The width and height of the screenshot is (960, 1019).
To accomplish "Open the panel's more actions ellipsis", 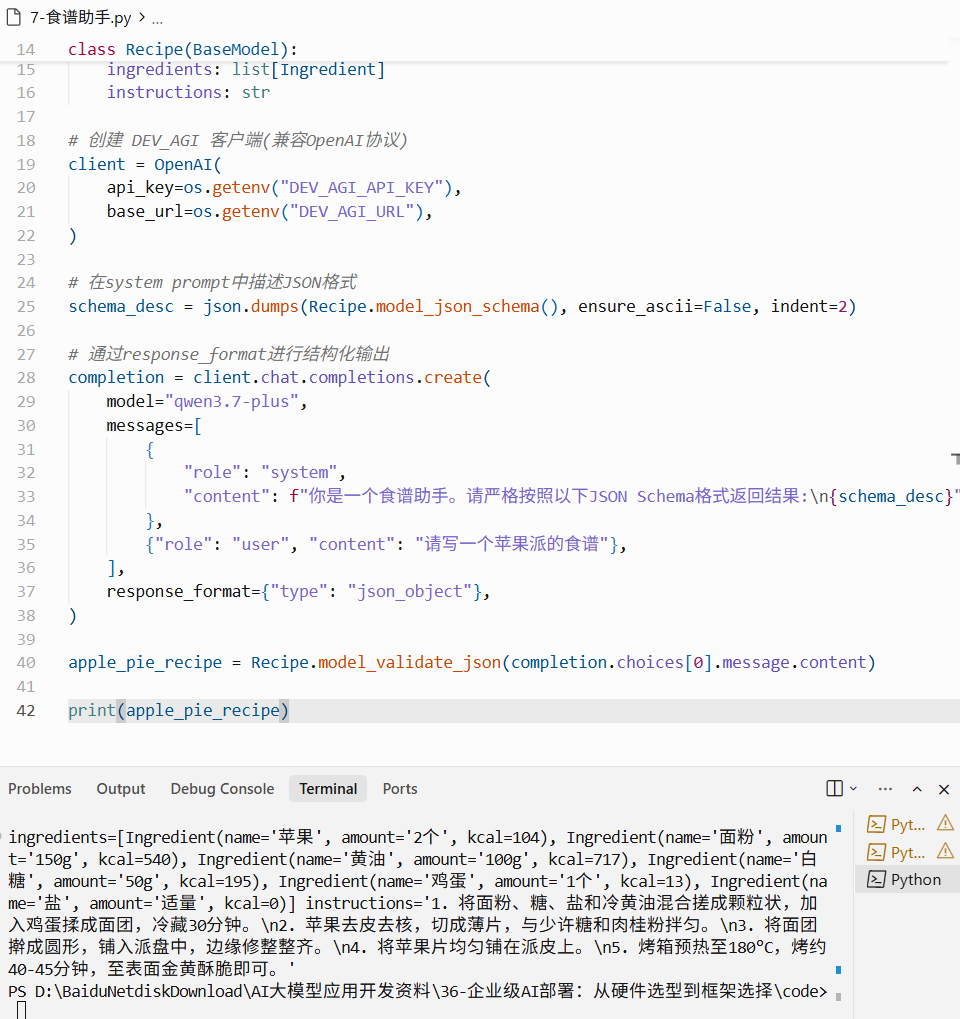I will 885,788.
